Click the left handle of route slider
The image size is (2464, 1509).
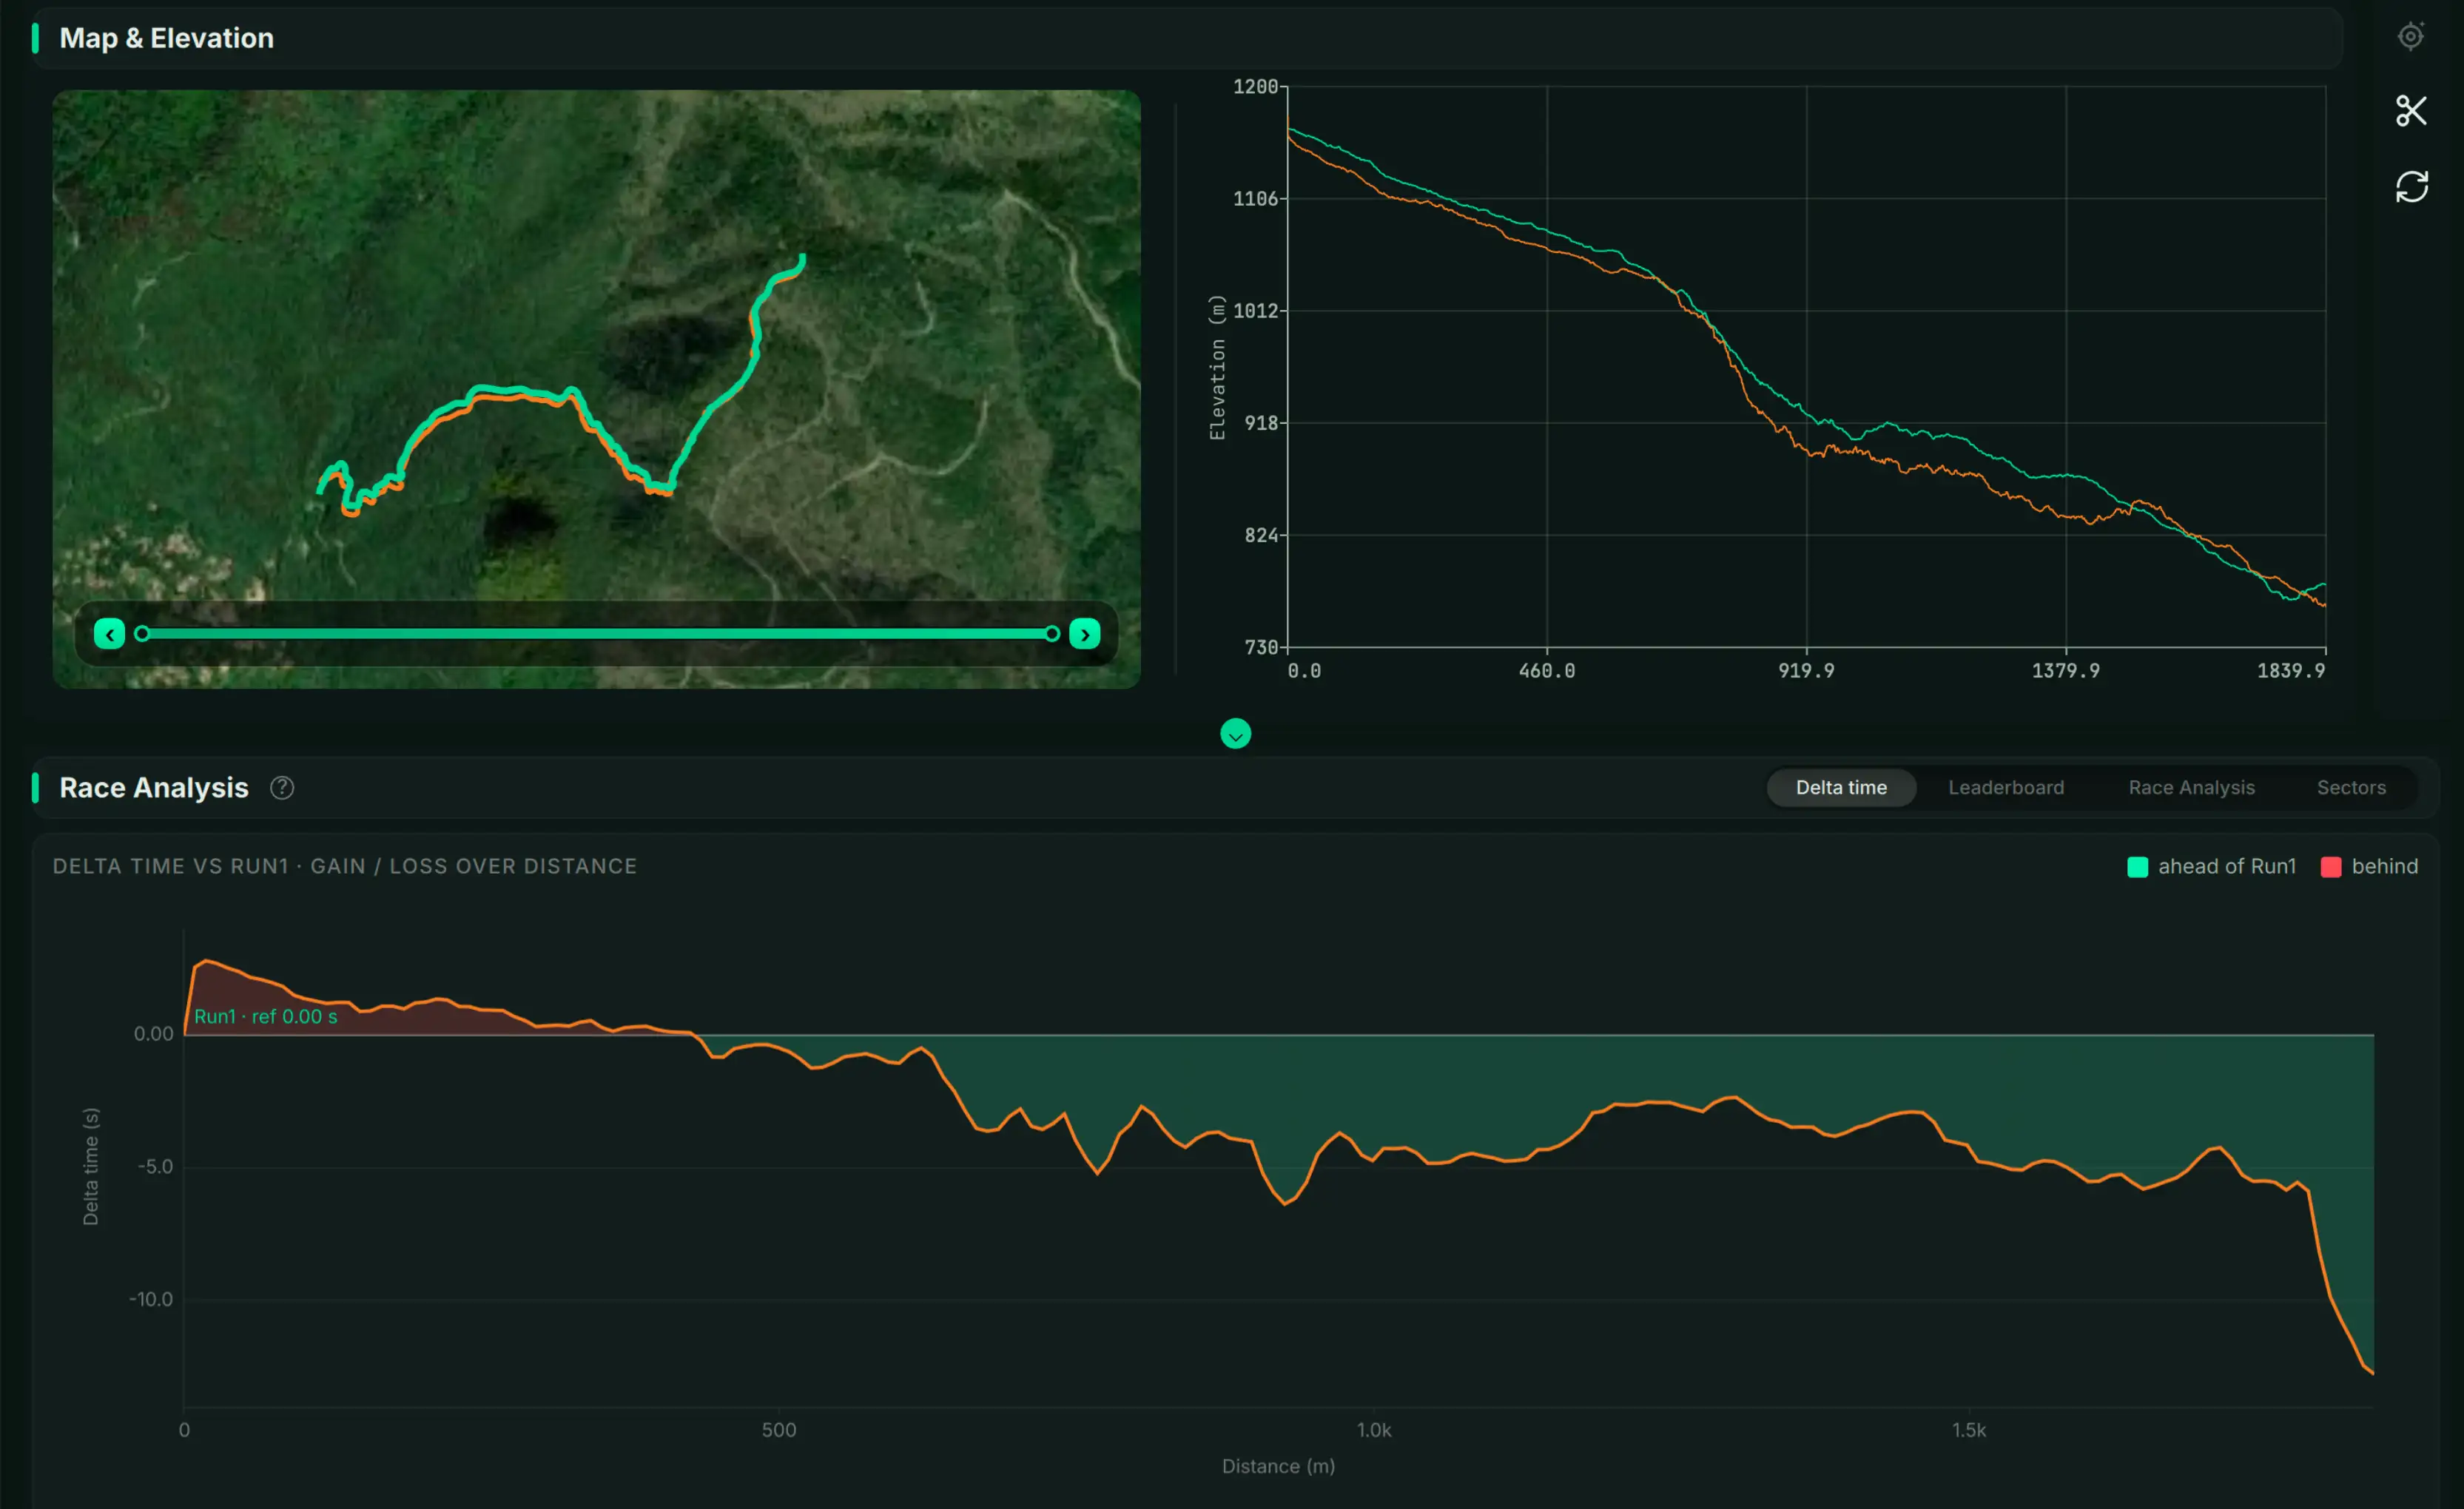[142, 634]
